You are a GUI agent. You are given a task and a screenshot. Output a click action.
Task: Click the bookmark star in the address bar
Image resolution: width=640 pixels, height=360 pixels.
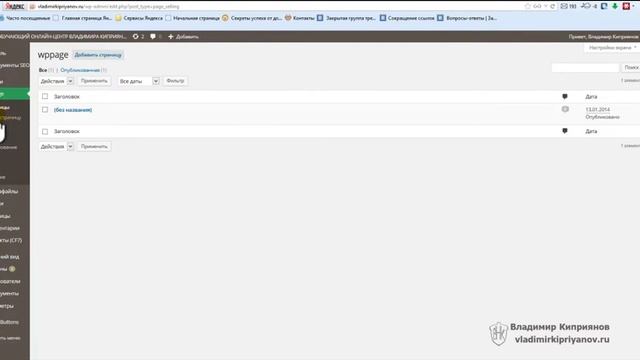pyautogui.click(x=527, y=6)
